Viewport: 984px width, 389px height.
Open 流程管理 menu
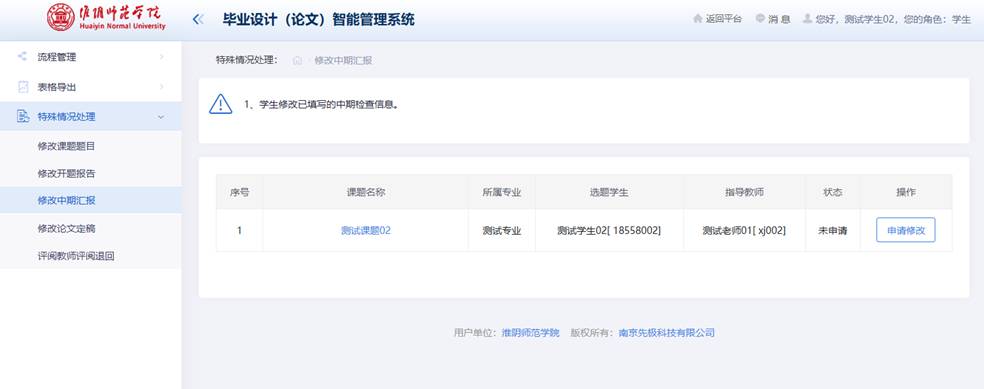pyautogui.click(x=90, y=57)
